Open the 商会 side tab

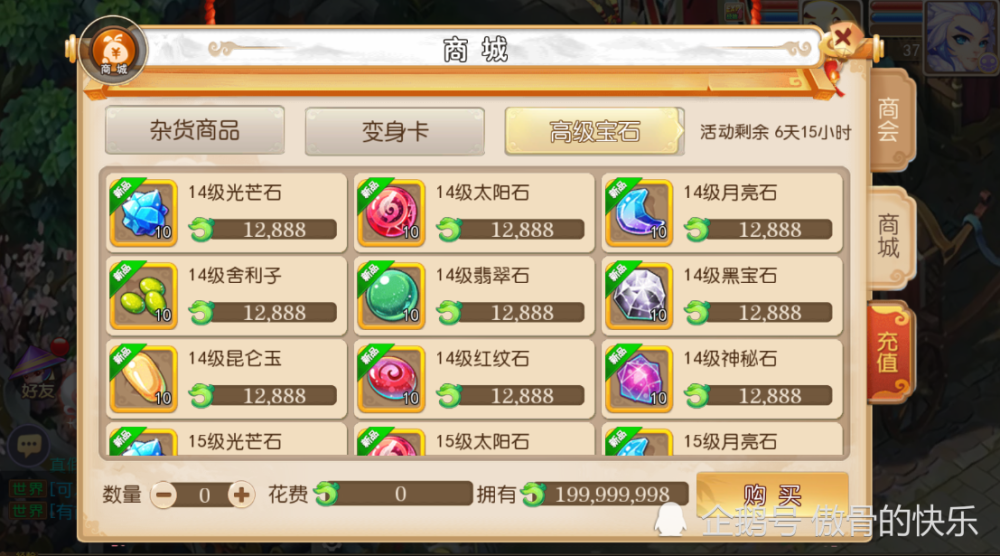pos(889,120)
